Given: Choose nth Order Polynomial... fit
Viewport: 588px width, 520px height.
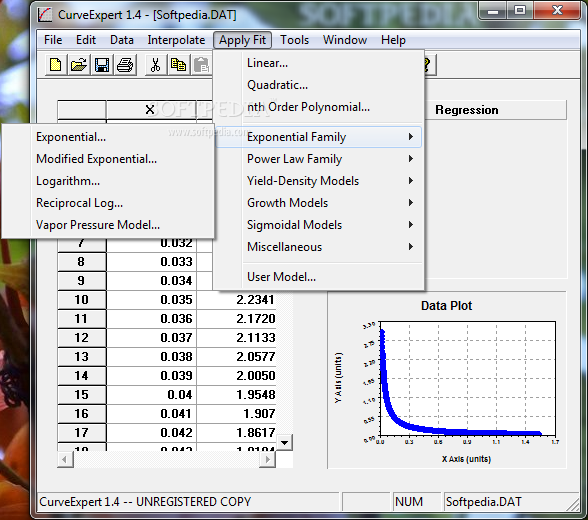Looking at the screenshot, I should (319, 107).
